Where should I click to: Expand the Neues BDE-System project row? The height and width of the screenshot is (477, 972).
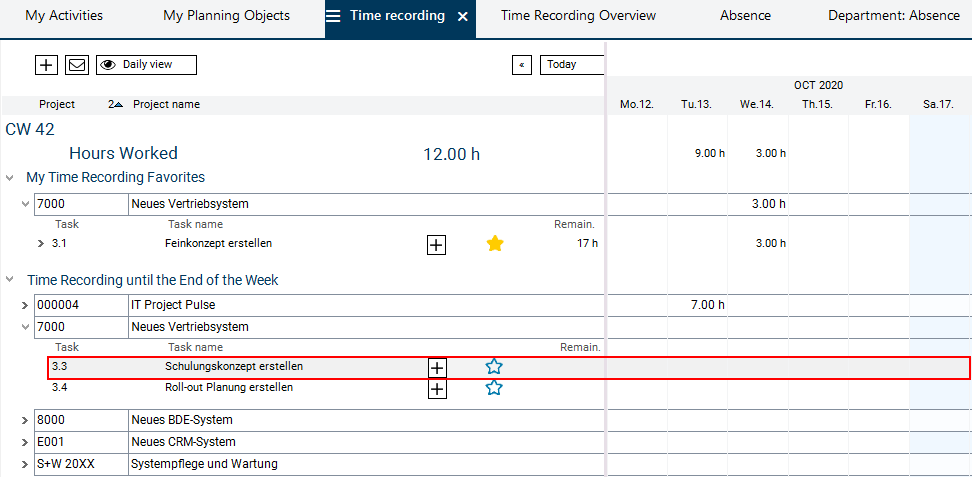tap(25, 420)
